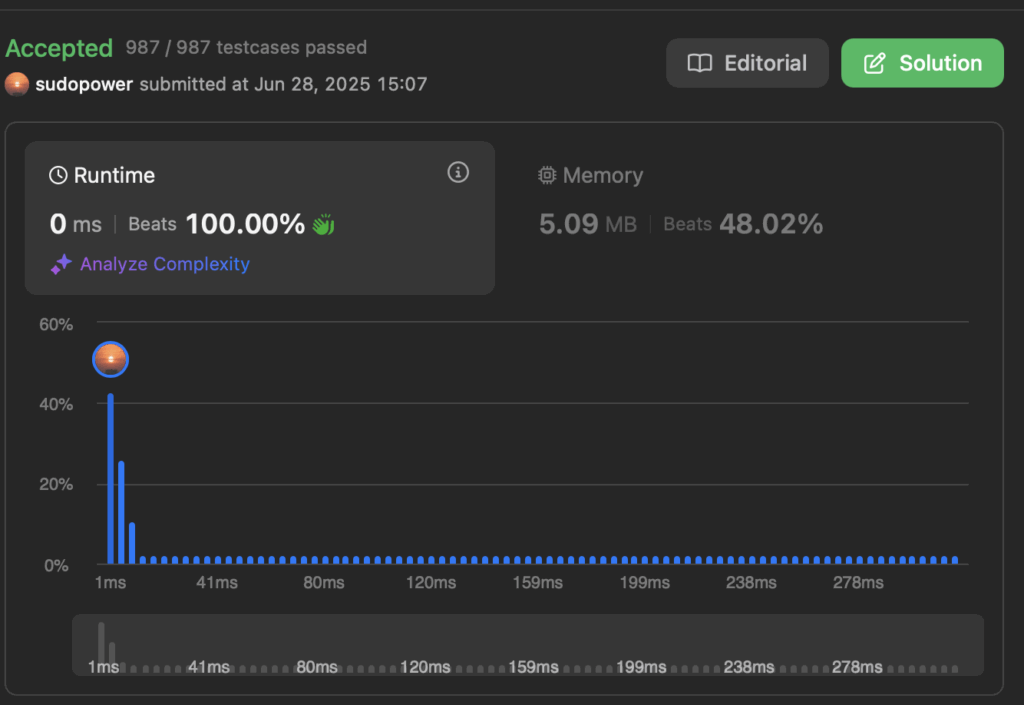Click the 987 / 987 testcases passed text
Screen dimensions: 1024x705
tap(246, 48)
